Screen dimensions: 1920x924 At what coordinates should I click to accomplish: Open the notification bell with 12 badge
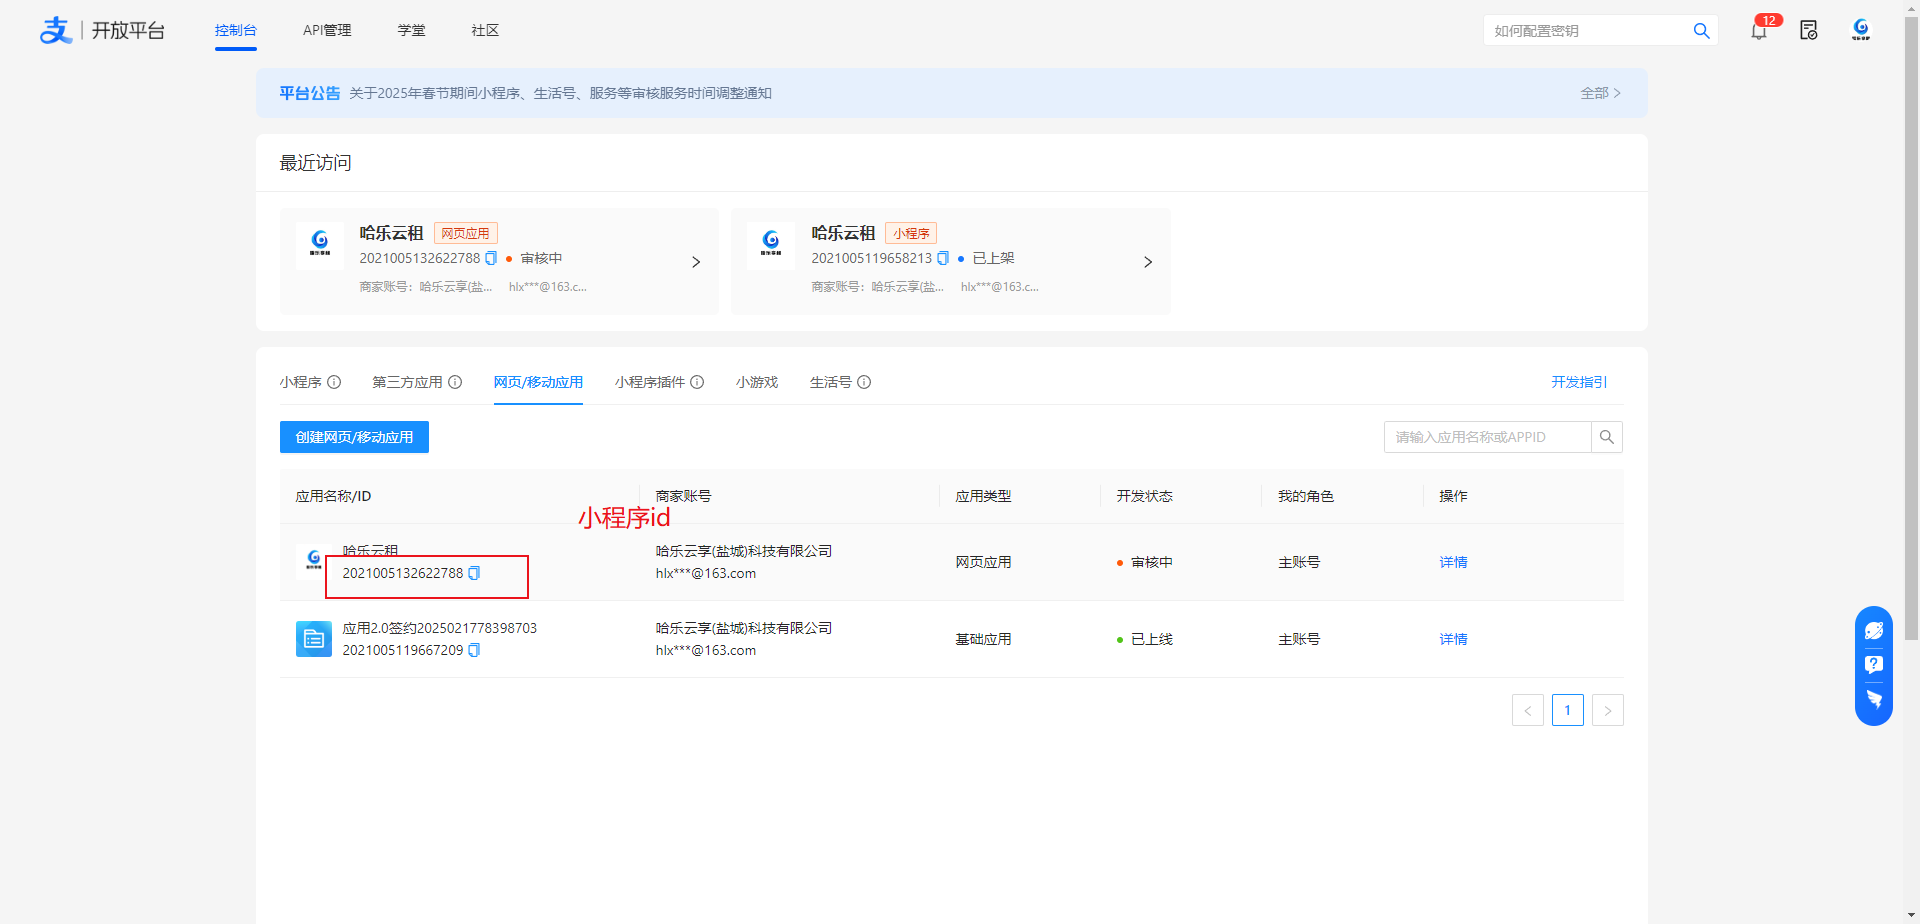[1759, 31]
